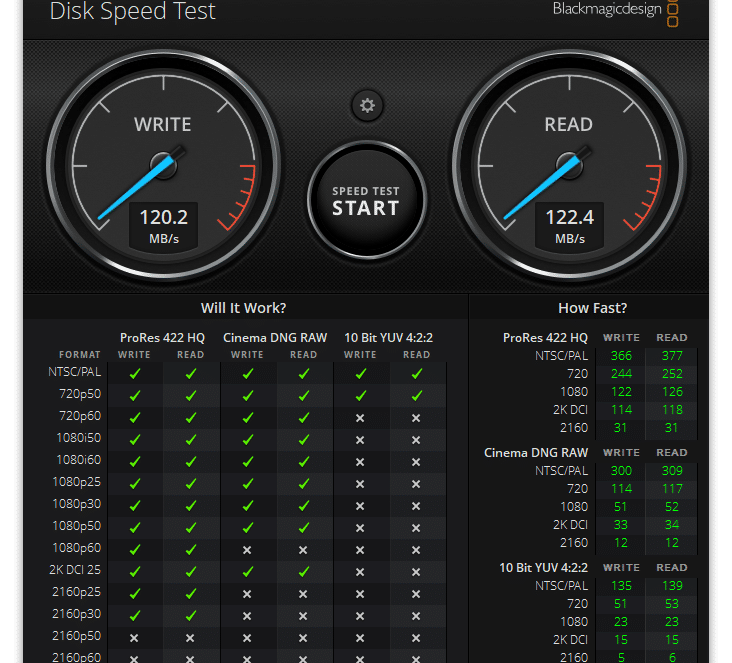This screenshot has height=663, width=732.
Task: Click 10 Bit YUV write cross for 1080p60
Action: coord(360,550)
